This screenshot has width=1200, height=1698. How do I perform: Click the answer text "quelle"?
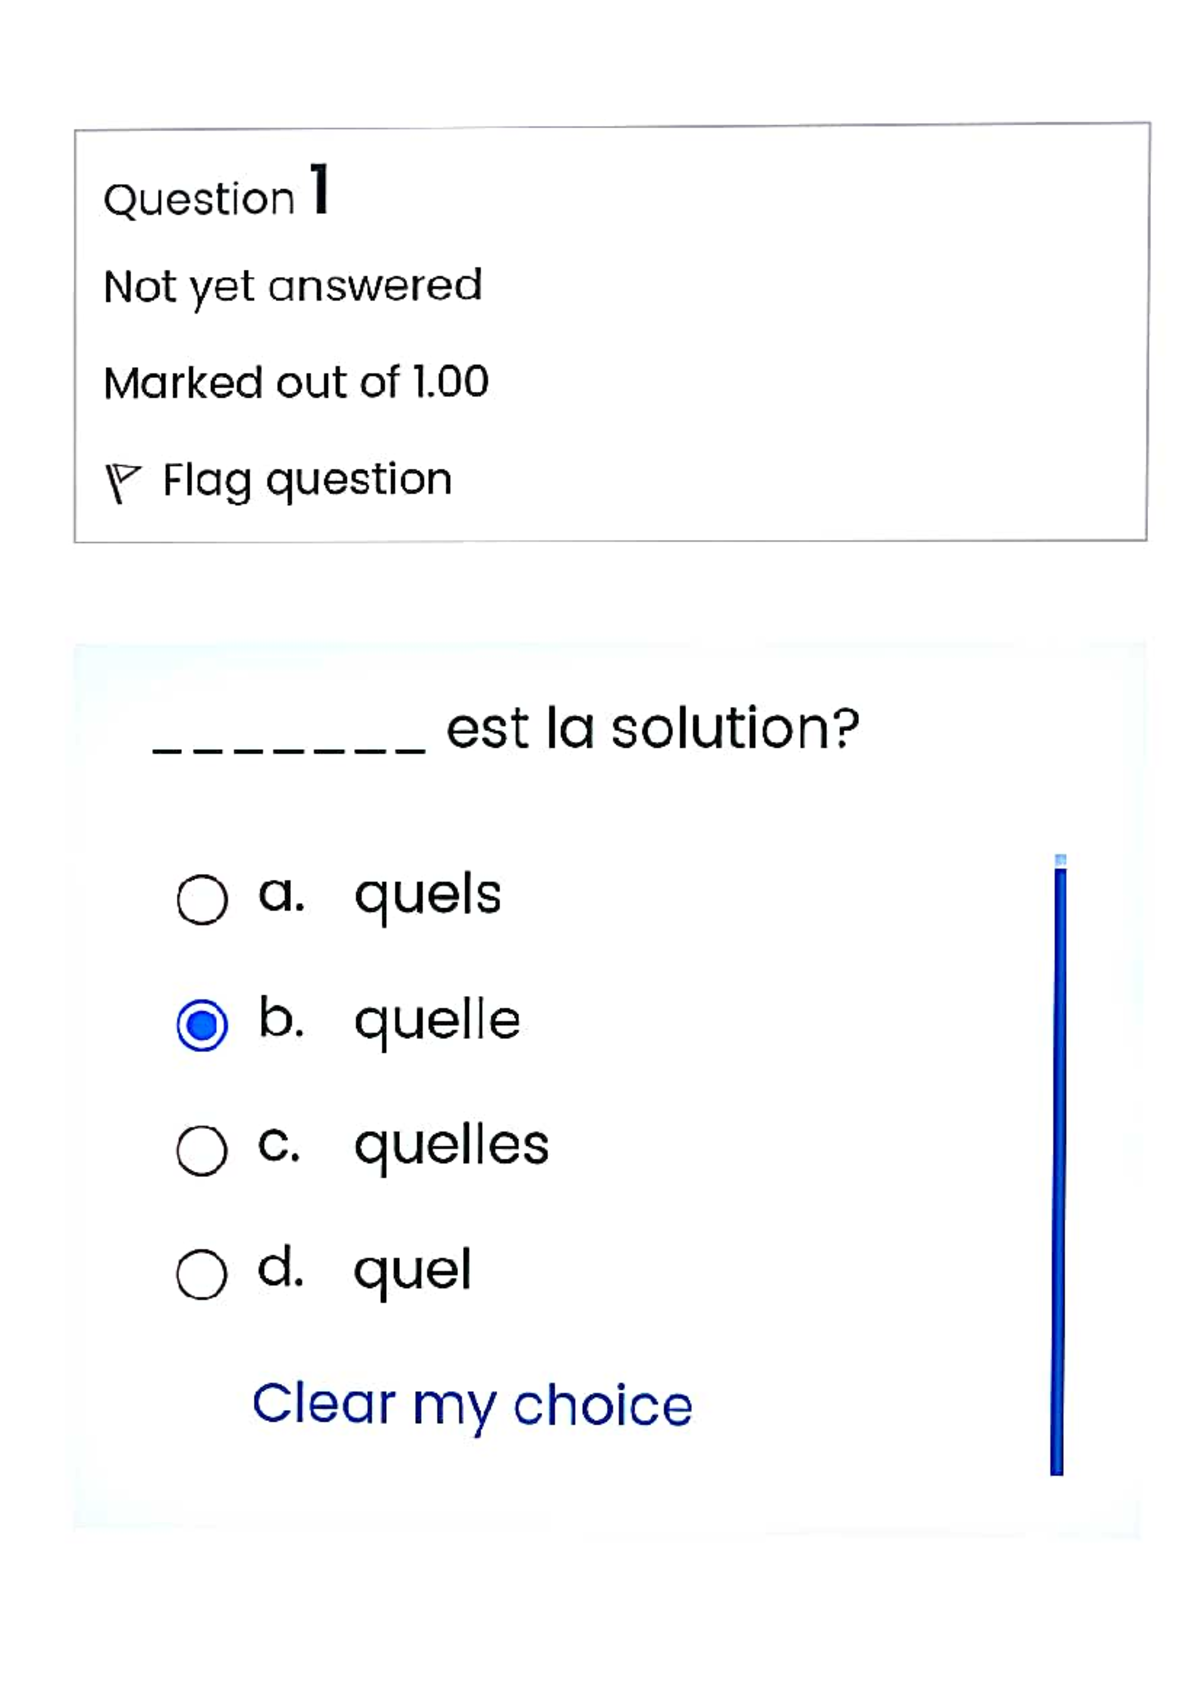437,1021
